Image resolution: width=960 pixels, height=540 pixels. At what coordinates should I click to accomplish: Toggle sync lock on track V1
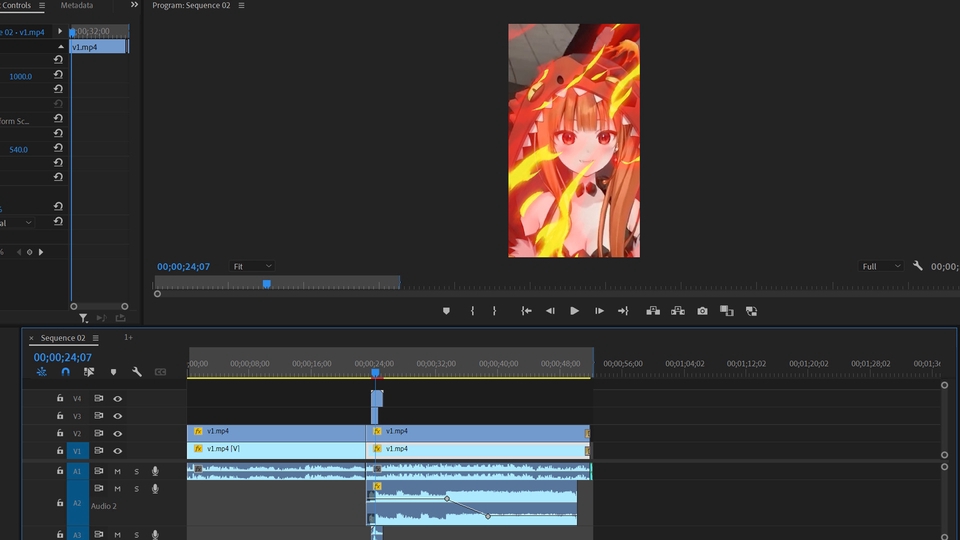(99, 451)
